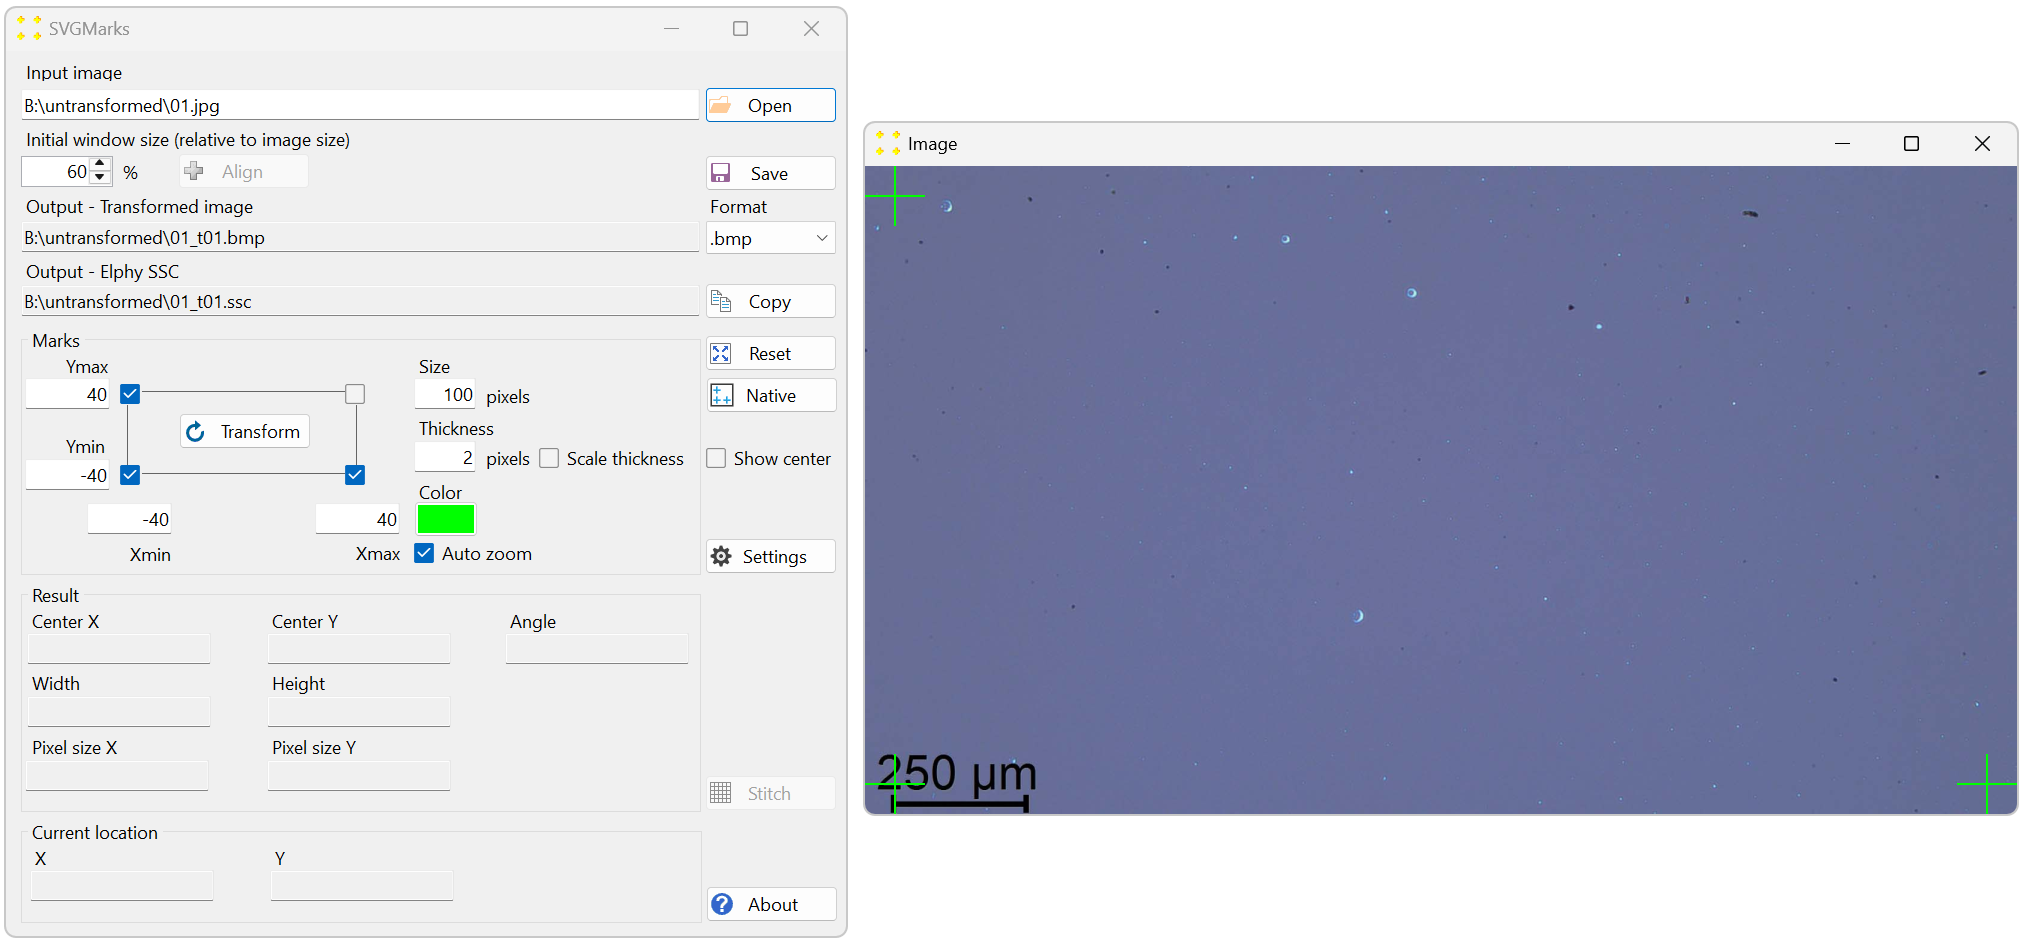Click the Reset button label
Screen dimensions: 2020x939
[770, 354]
